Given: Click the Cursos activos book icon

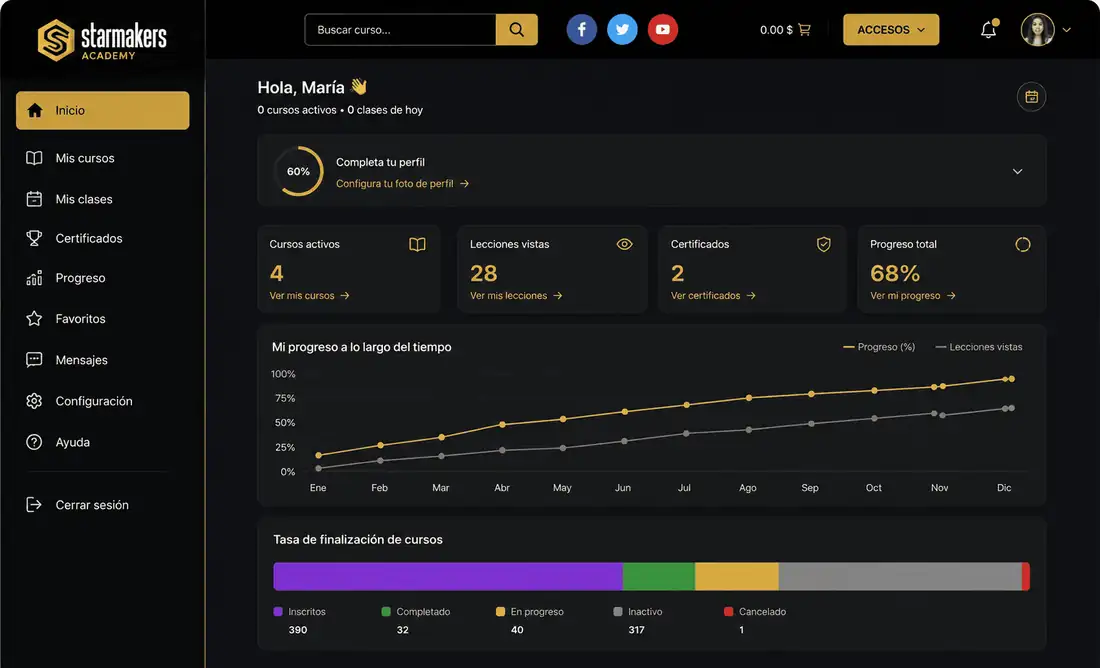Looking at the screenshot, I should (x=417, y=244).
